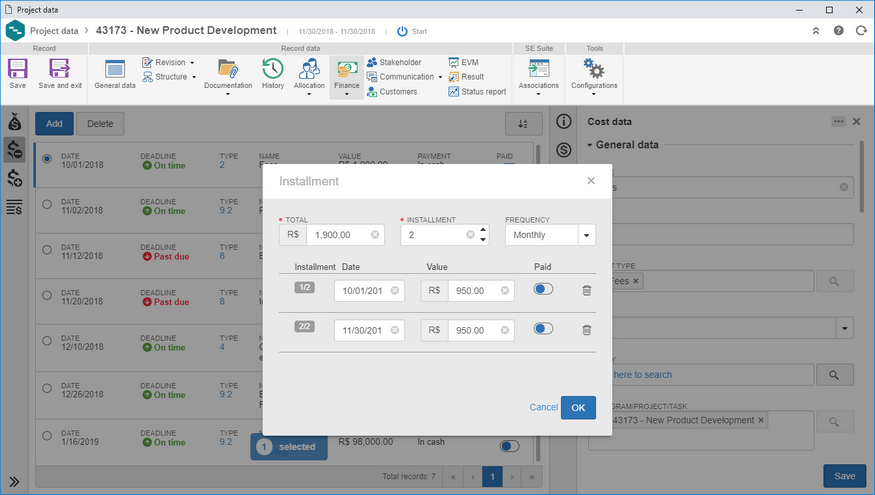The width and height of the screenshot is (875, 495).
Task: Click the Delete button
Action: 100,124
